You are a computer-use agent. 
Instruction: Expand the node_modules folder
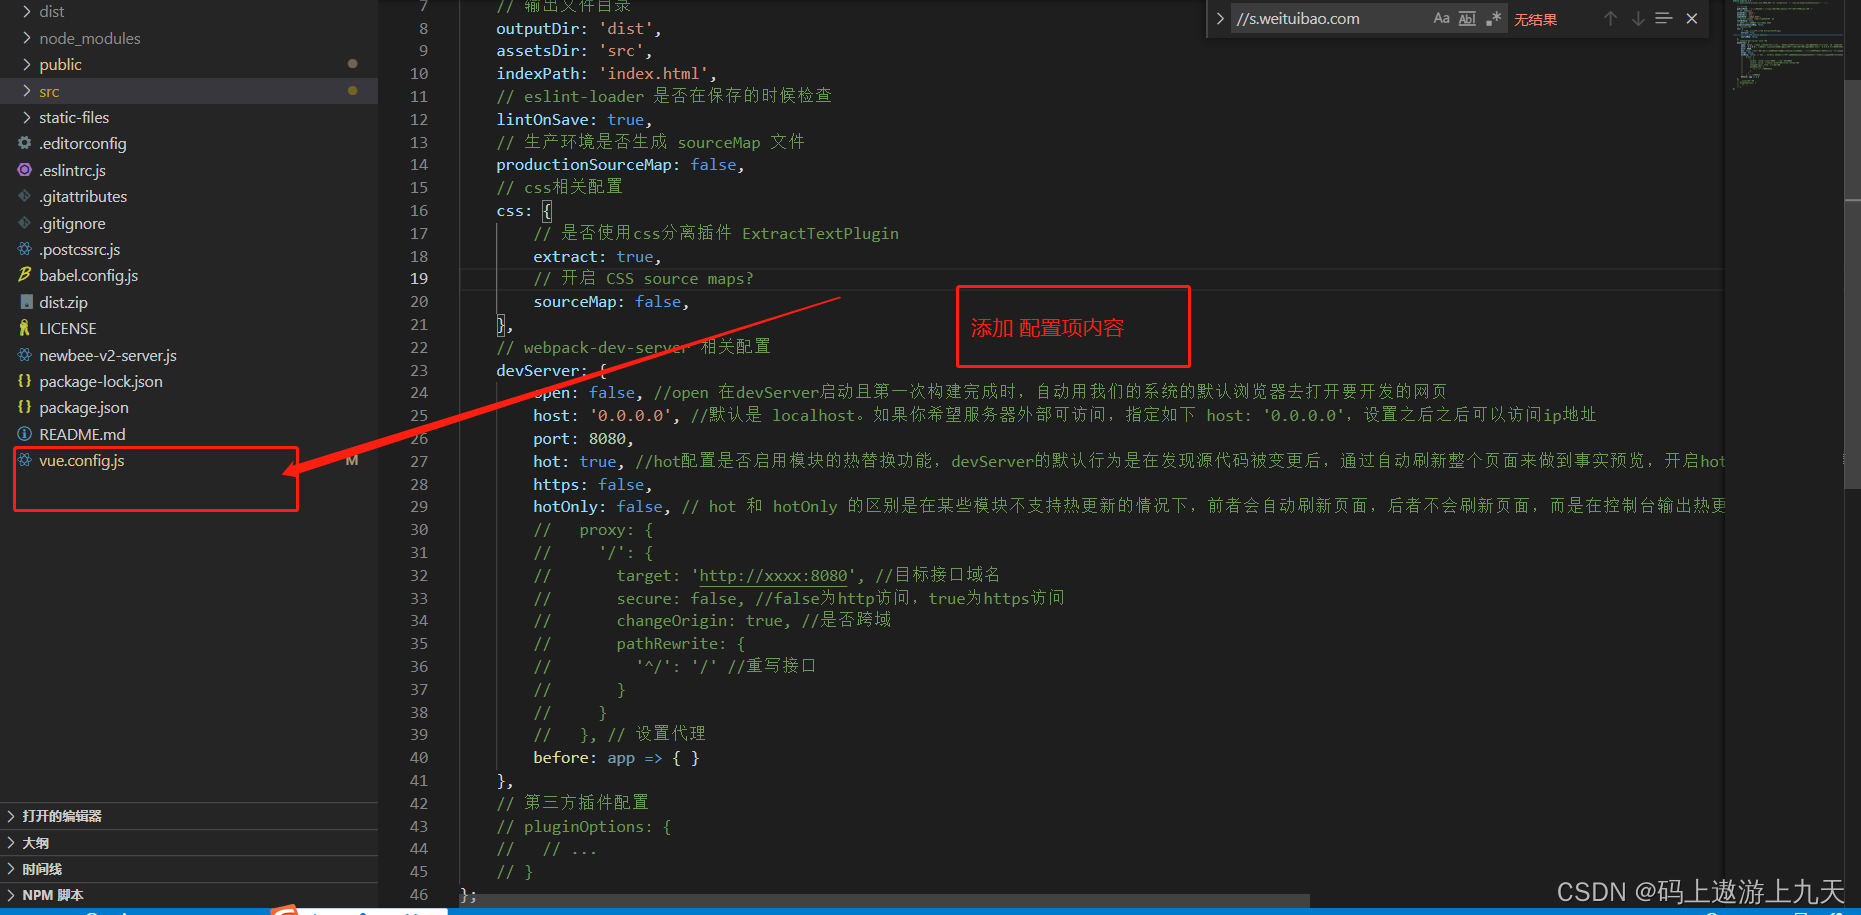coord(189,38)
